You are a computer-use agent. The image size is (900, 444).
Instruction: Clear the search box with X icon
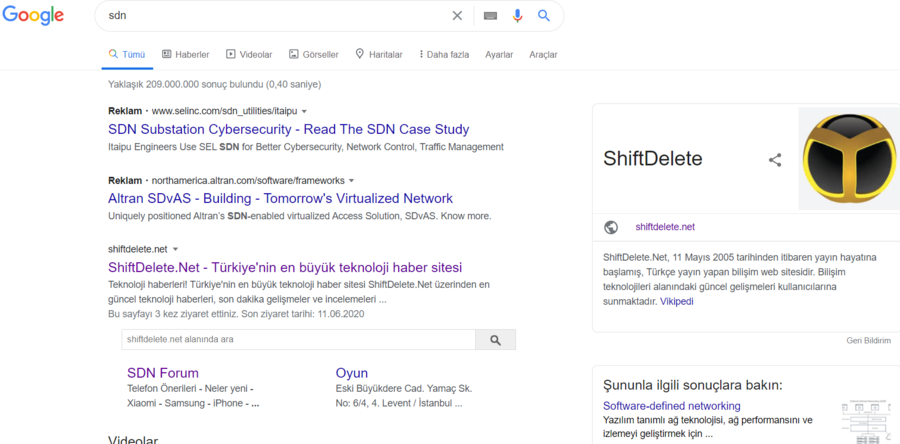[x=457, y=15]
